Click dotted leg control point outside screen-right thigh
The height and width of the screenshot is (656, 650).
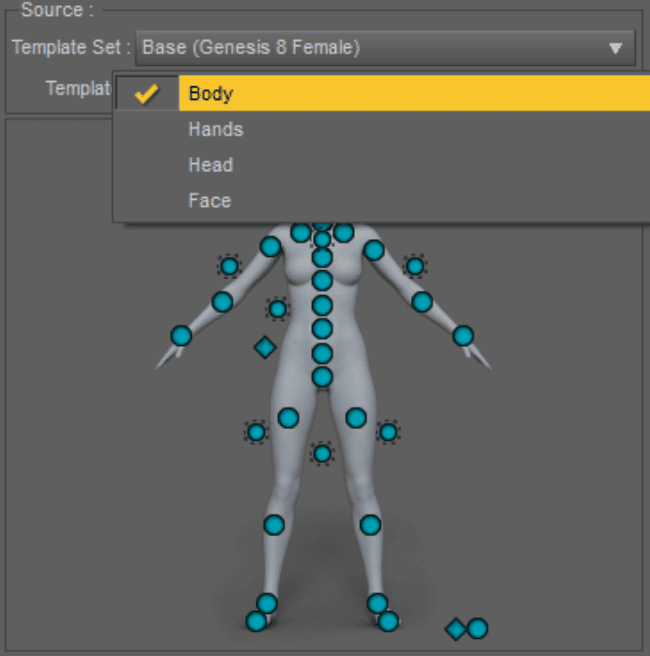tap(388, 432)
